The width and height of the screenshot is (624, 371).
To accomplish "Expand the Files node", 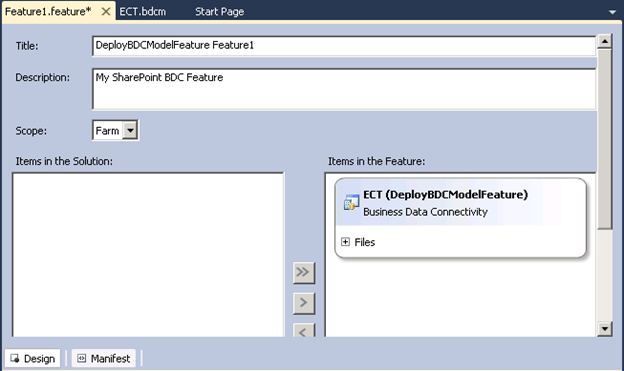I will pyautogui.click(x=345, y=242).
